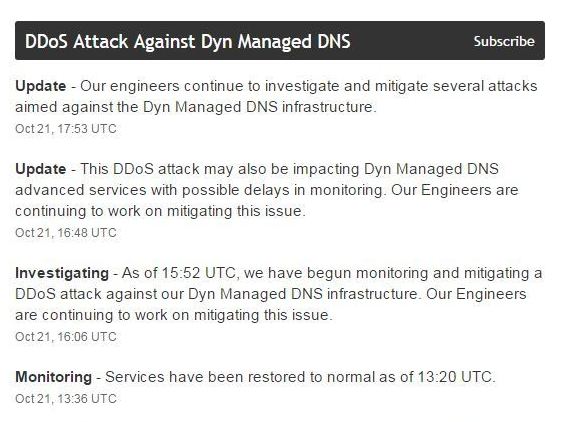The image size is (563, 422).
Task: Click the 15:52 UTC time in Investigating entry
Action: click(199, 273)
